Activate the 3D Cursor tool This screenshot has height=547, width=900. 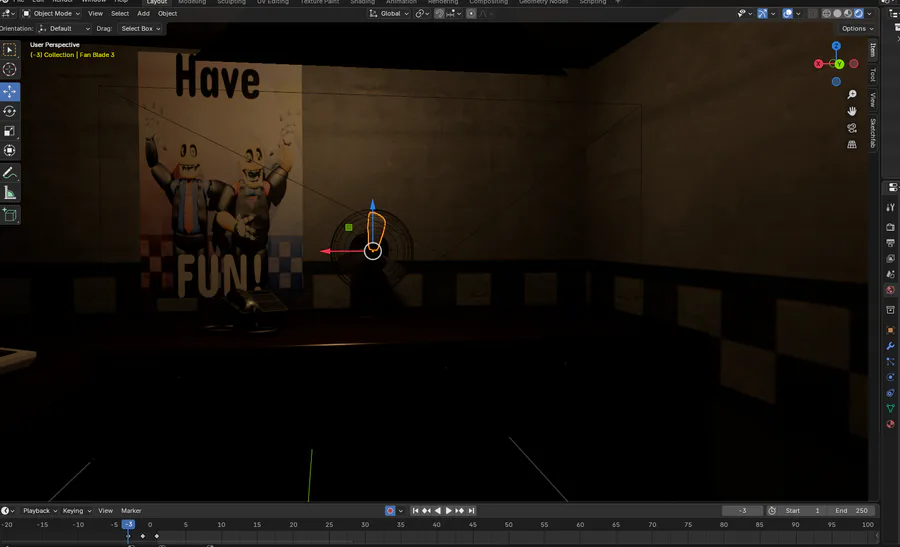point(10,69)
